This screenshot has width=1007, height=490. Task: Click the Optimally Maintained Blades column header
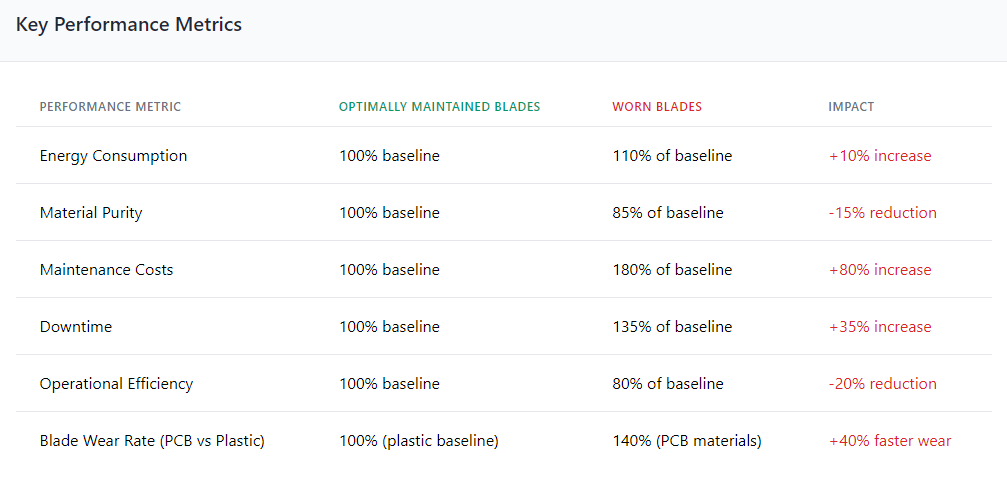coord(439,107)
